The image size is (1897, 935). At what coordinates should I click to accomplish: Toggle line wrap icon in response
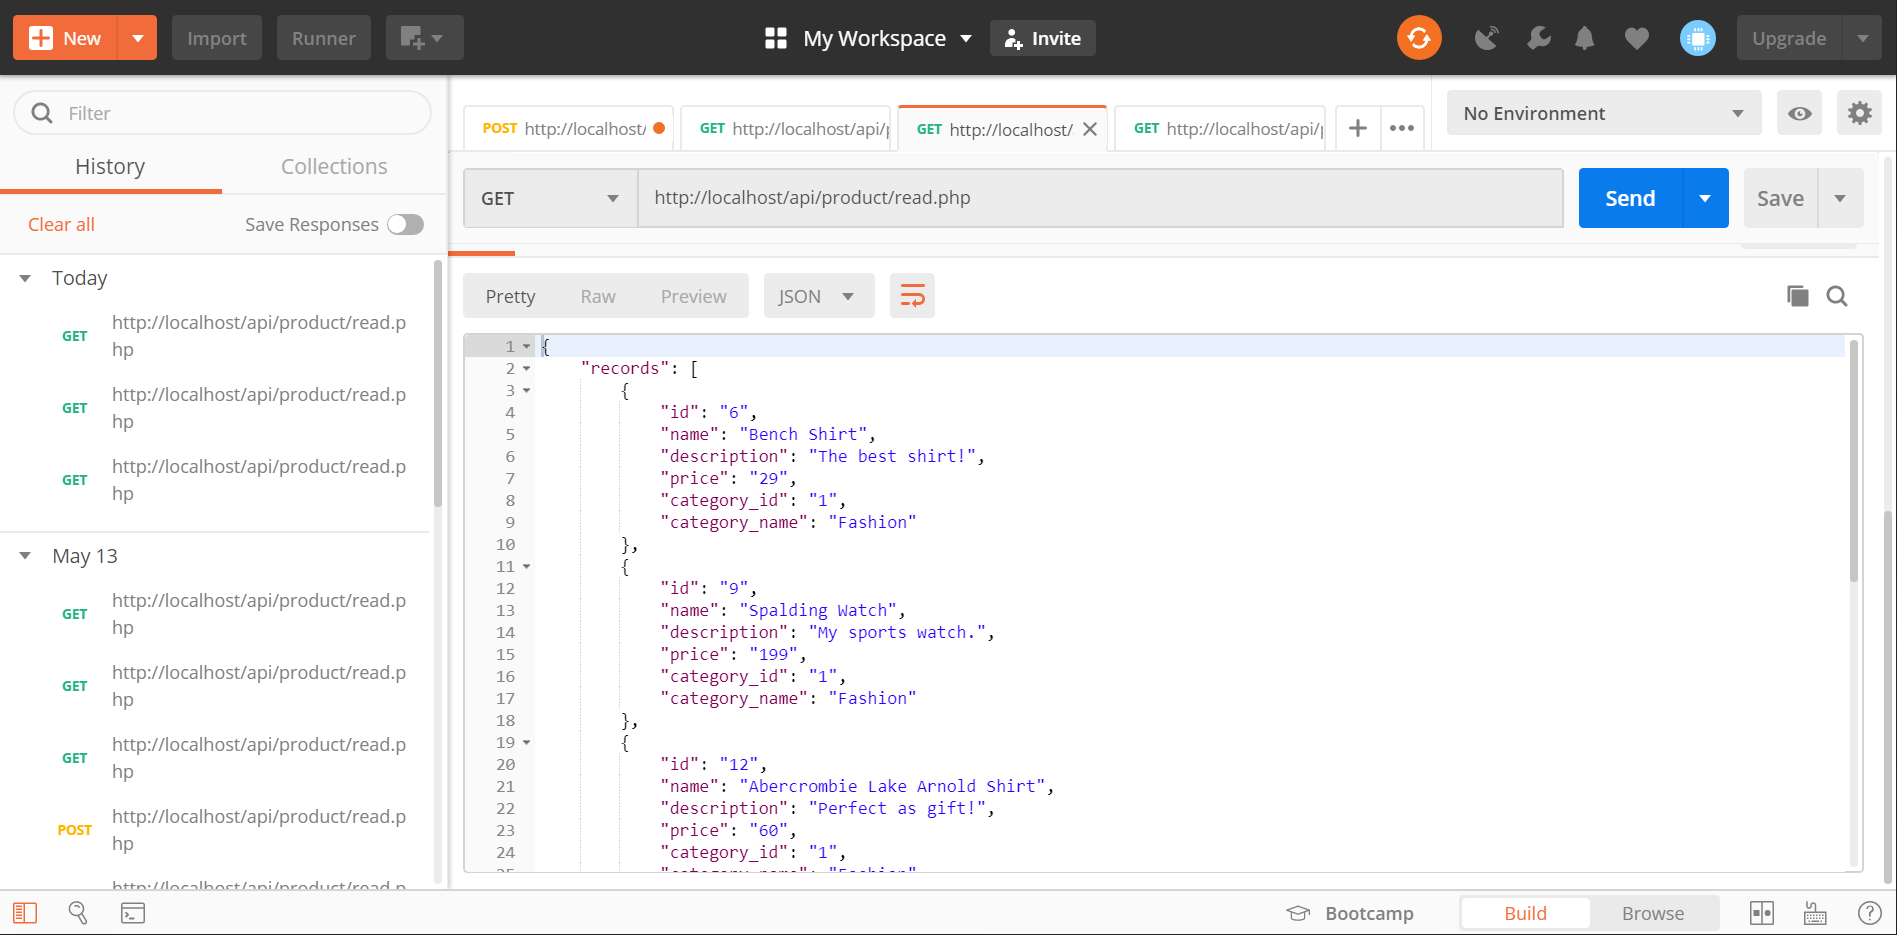[x=912, y=296]
